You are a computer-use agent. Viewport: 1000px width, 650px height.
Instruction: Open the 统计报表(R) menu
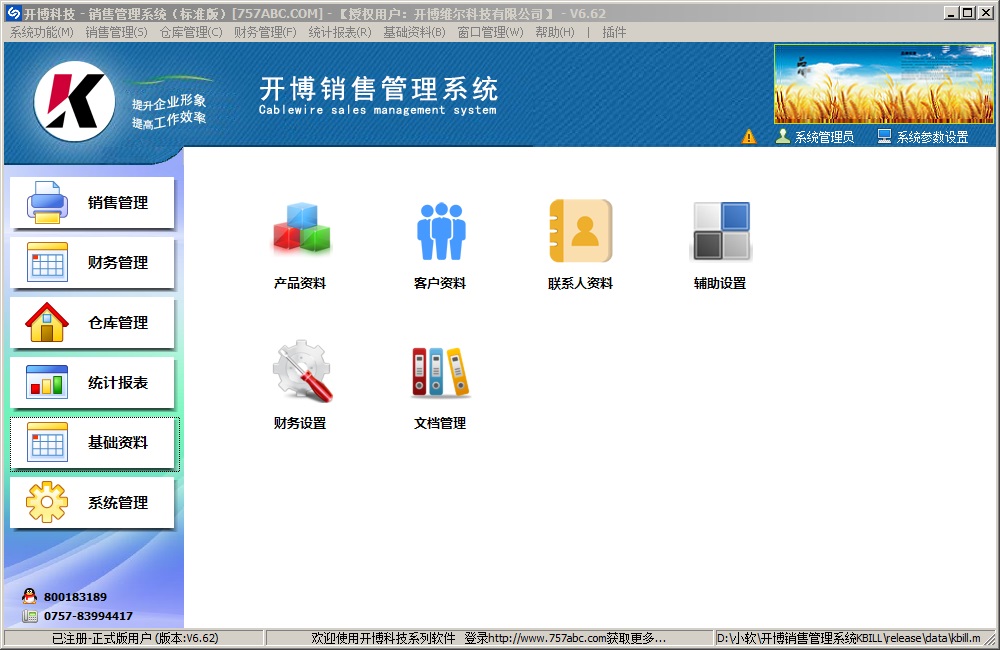tap(340, 32)
